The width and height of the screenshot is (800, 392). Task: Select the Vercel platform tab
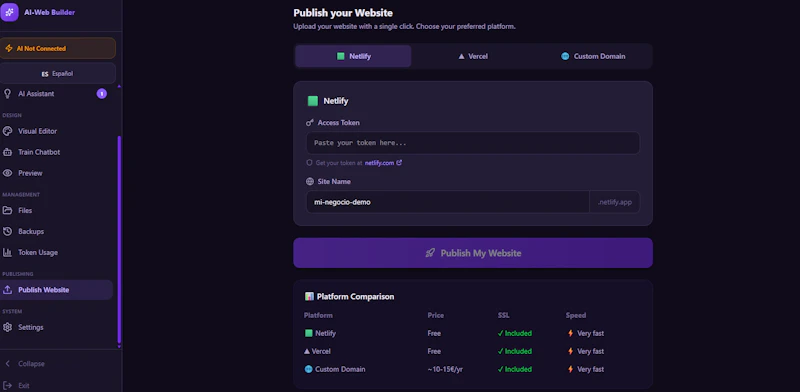[x=473, y=56]
